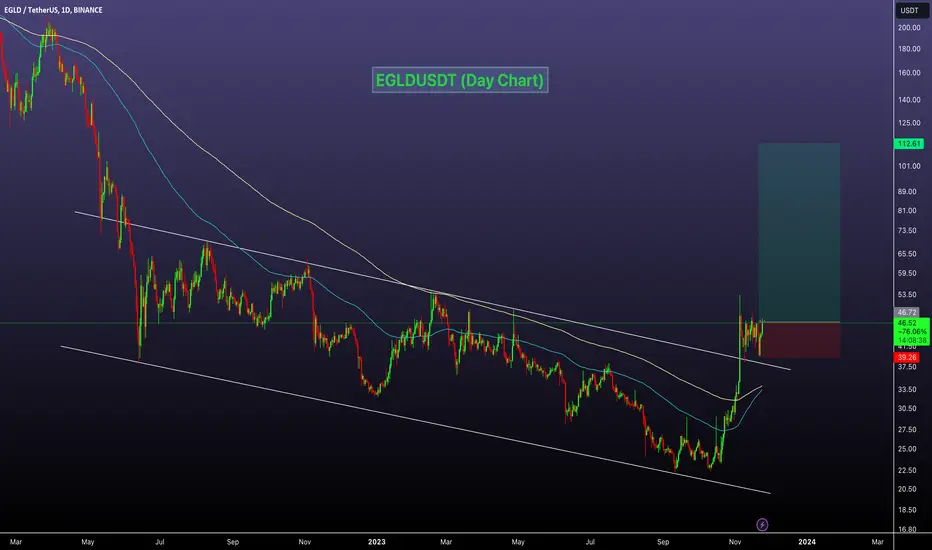Click the 89.00 price axis label
The width and height of the screenshot is (932, 550).
click(x=907, y=191)
